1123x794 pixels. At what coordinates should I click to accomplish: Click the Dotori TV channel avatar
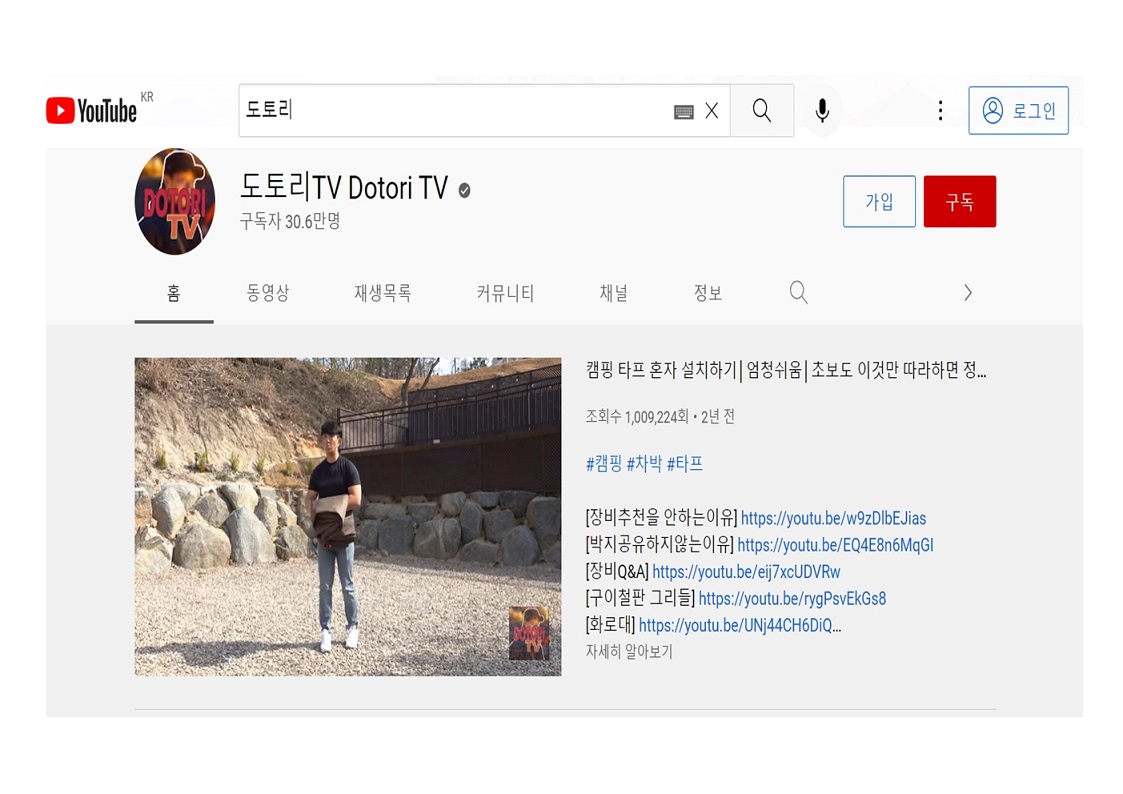[175, 201]
